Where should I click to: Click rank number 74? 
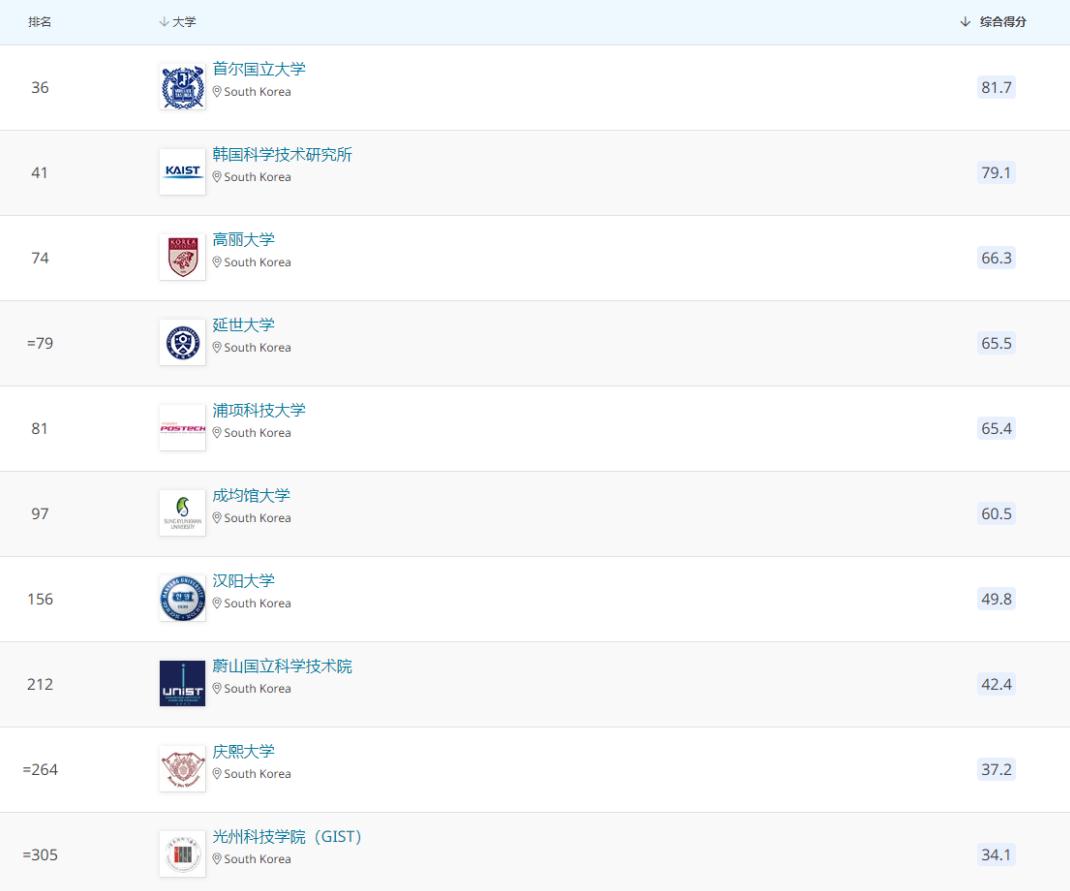click(x=40, y=258)
